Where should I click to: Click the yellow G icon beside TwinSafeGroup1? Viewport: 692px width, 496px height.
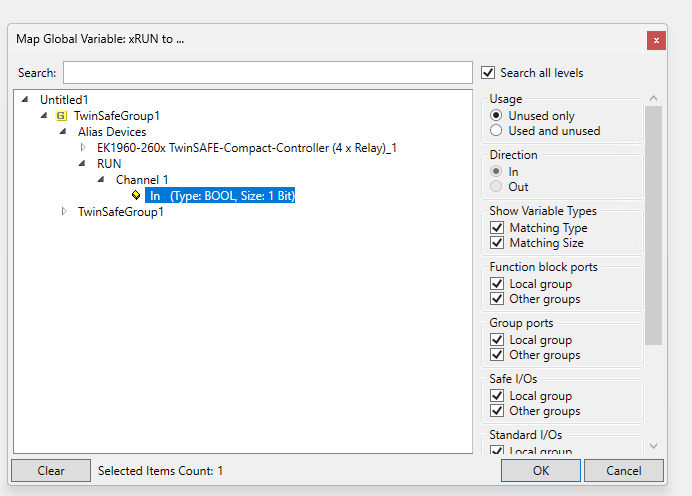click(61, 116)
